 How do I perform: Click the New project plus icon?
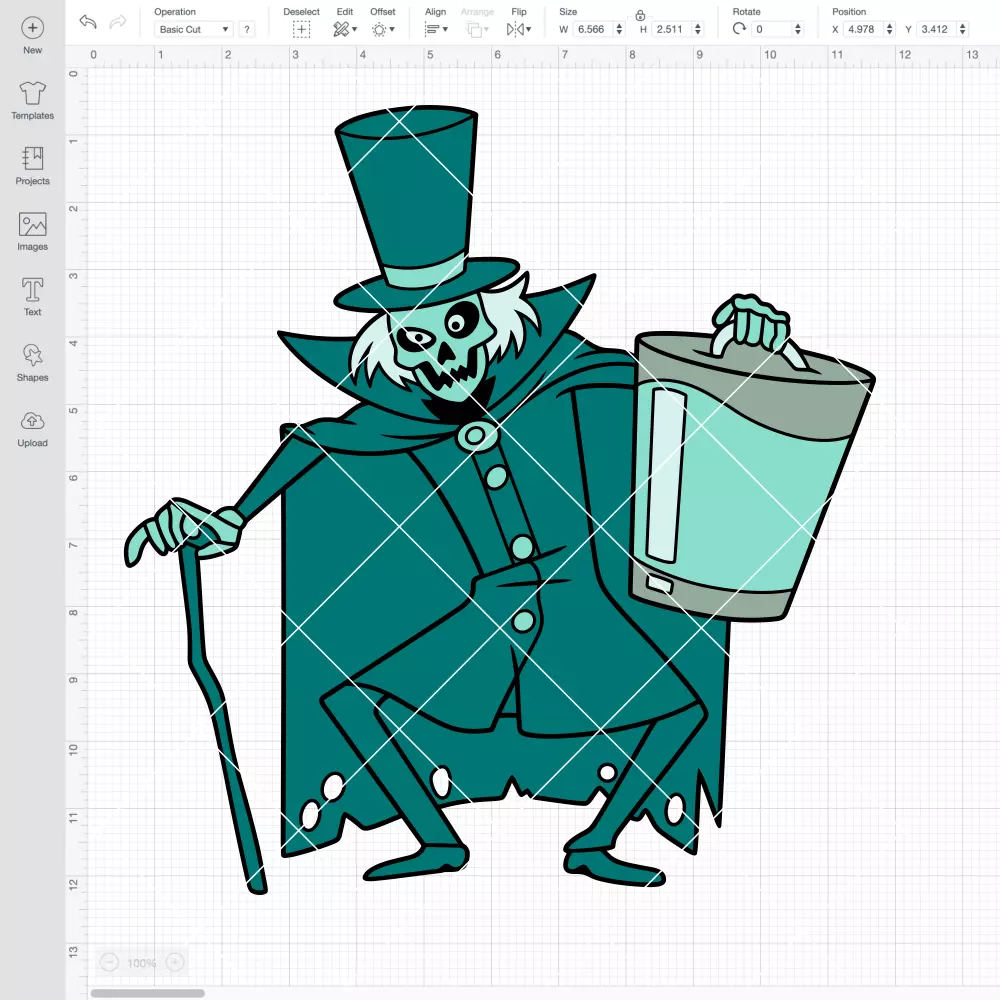pos(33,28)
